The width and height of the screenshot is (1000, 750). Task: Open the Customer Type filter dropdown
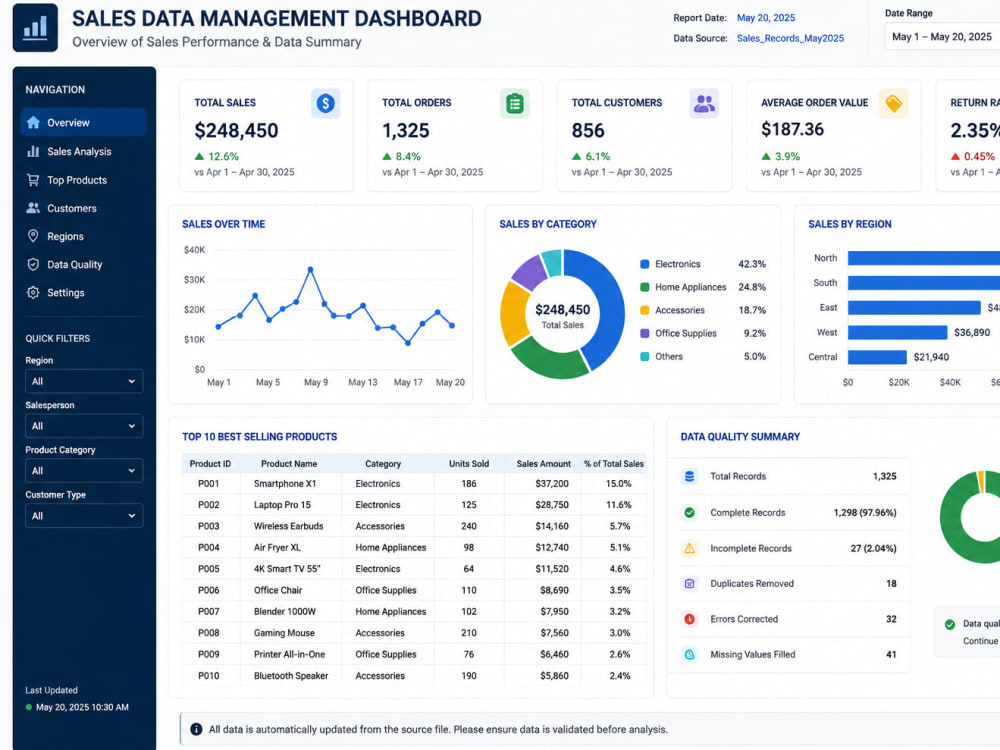(84, 516)
